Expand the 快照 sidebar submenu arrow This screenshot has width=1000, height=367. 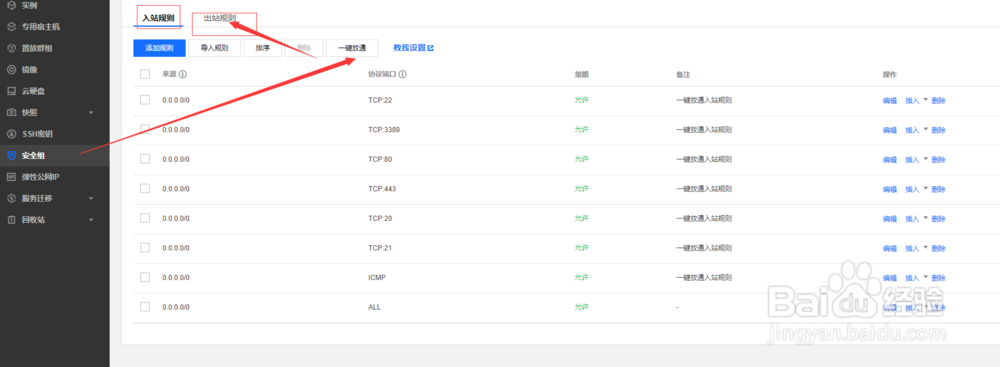91,113
